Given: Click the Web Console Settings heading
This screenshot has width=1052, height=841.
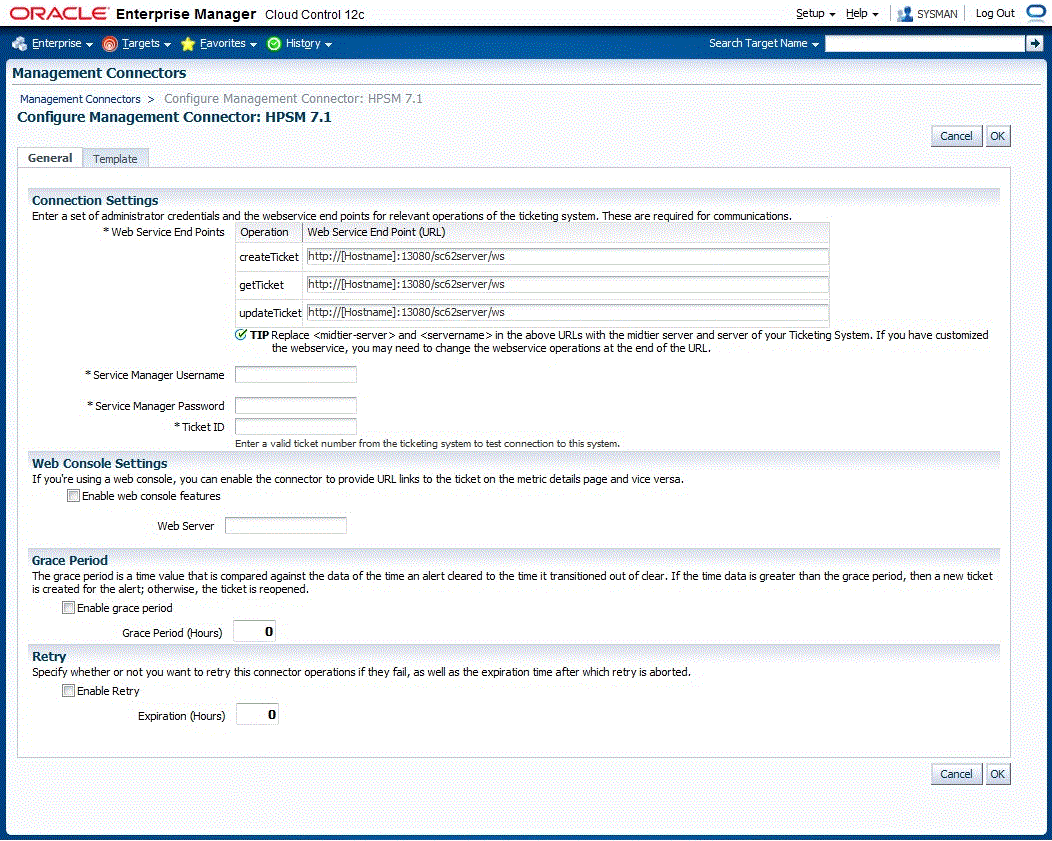Looking at the screenshot, I should pyautogui.click(x=100, y=463).
